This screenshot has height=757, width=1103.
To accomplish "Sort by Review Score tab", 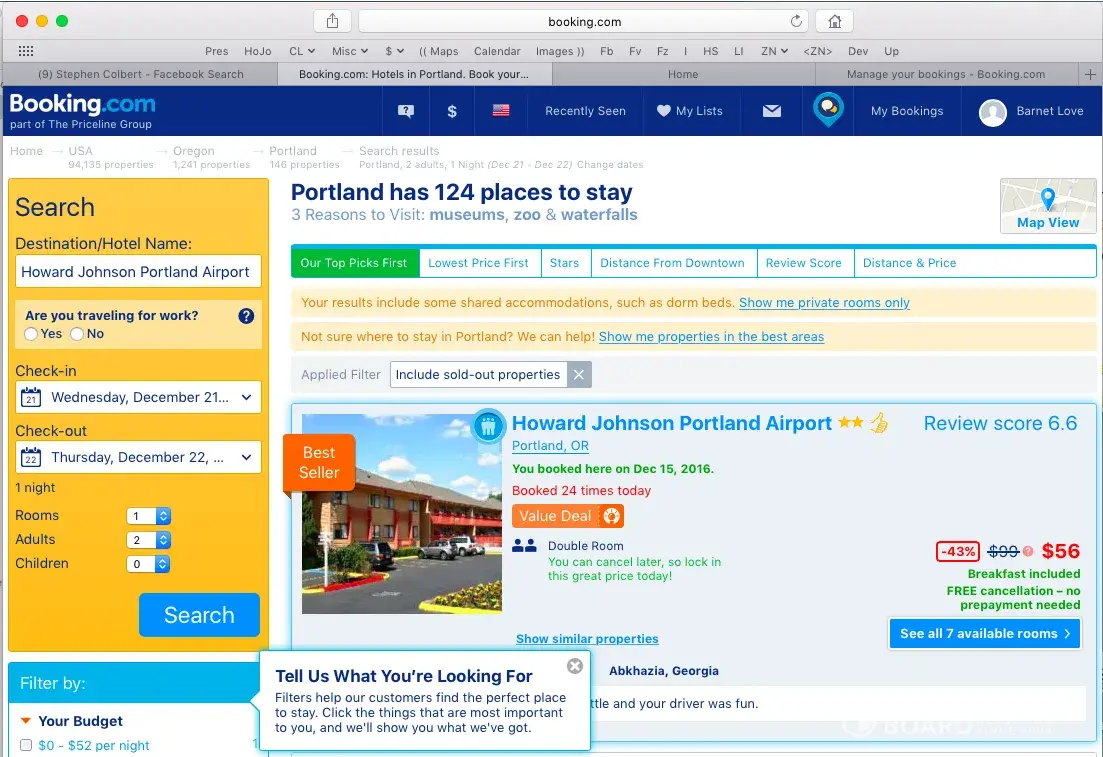I will (x=804, y=262).
